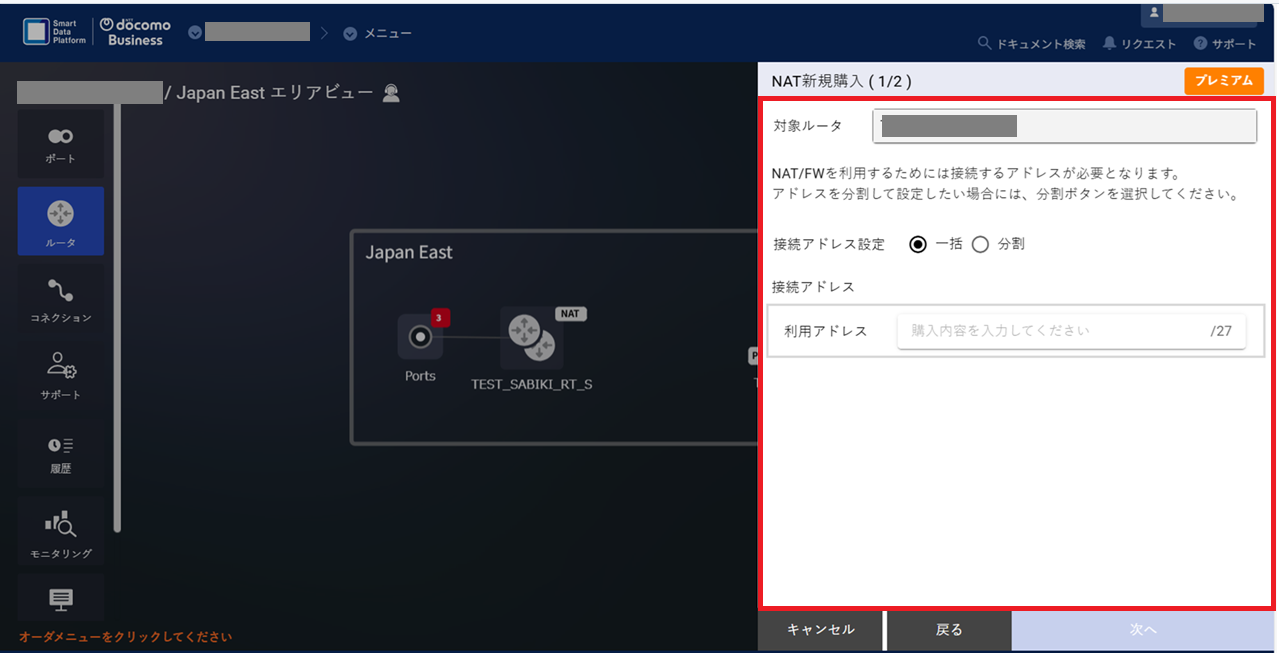Open the Support sidebar icon
1279x653 pixels.
tap(60, 375)
